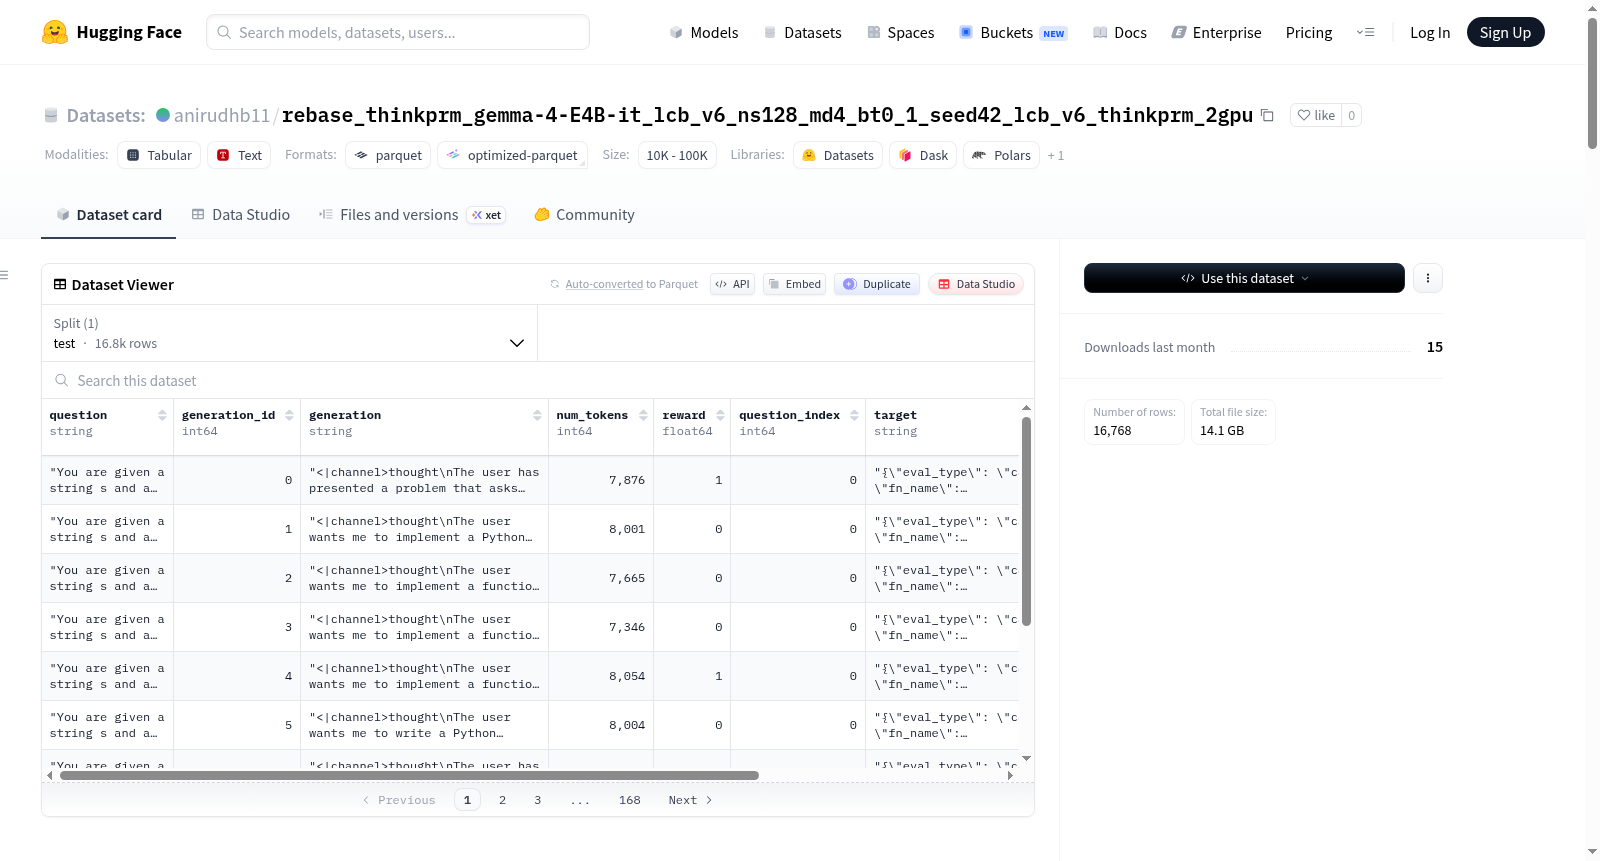Sort the num_tokens column

643,415
